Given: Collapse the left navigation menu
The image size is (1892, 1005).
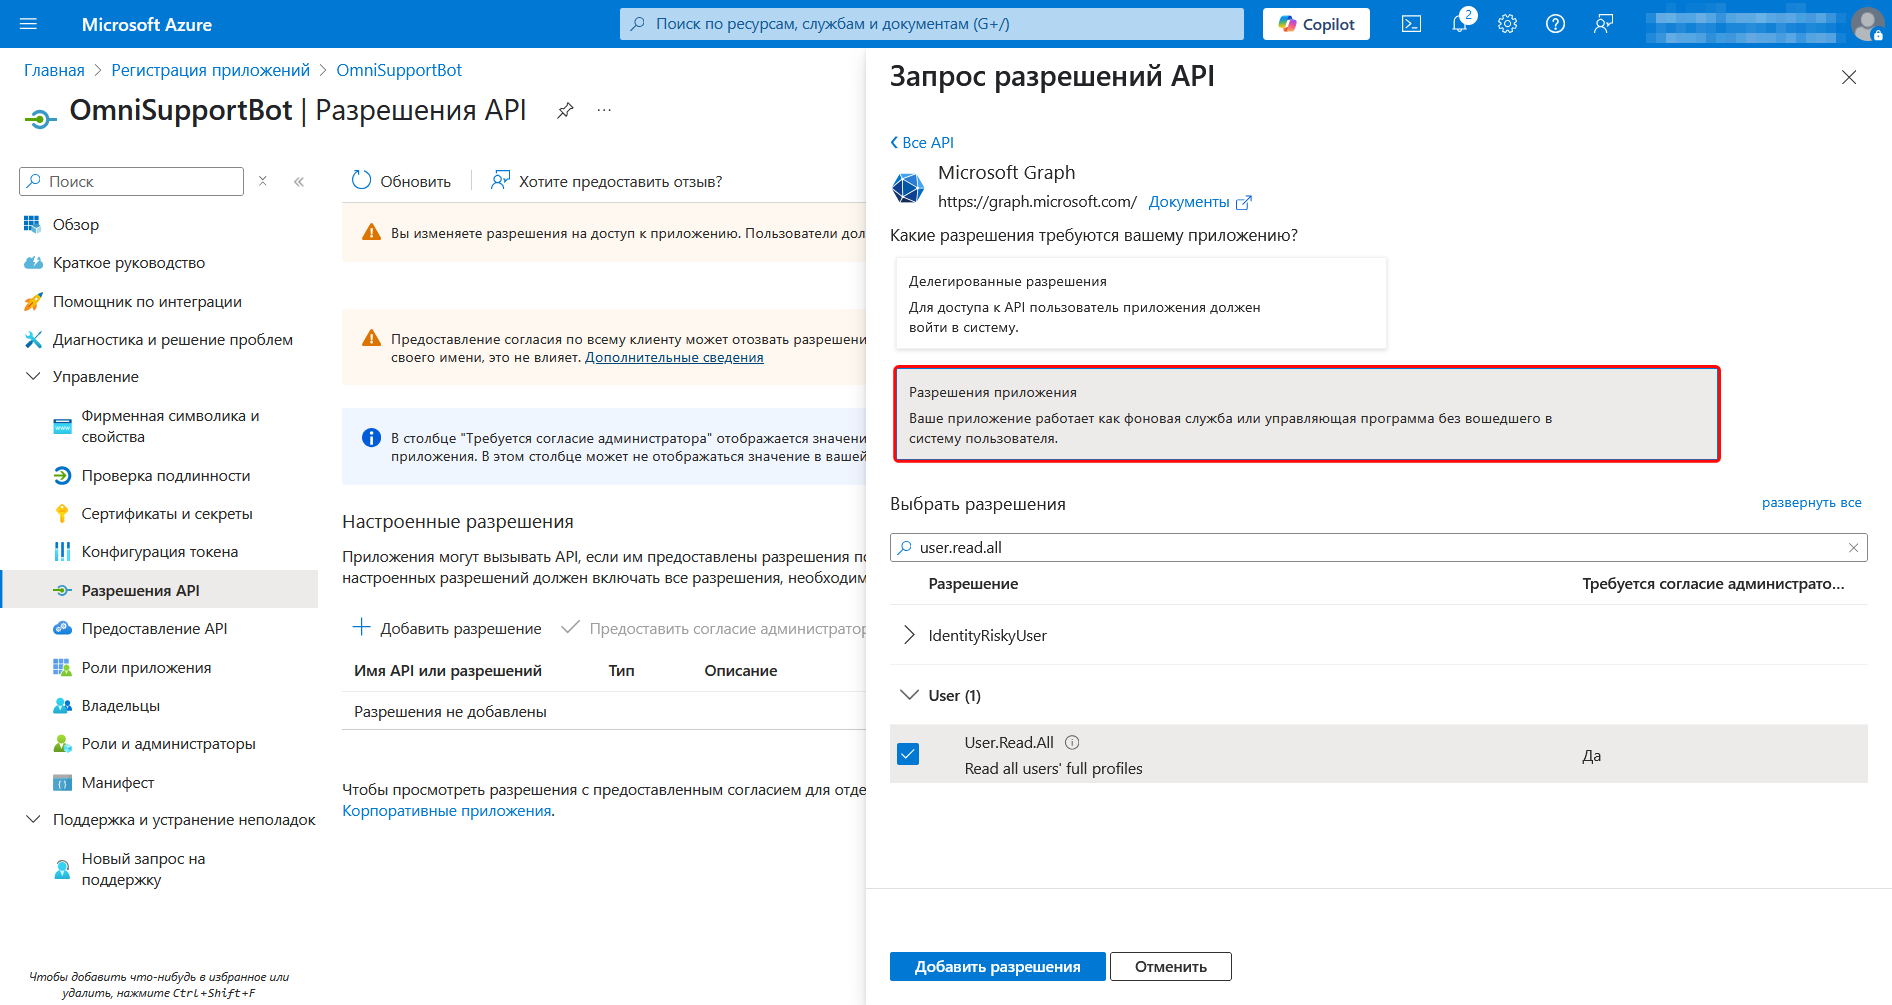Looking at the screenshot, I should pos(299,181).
